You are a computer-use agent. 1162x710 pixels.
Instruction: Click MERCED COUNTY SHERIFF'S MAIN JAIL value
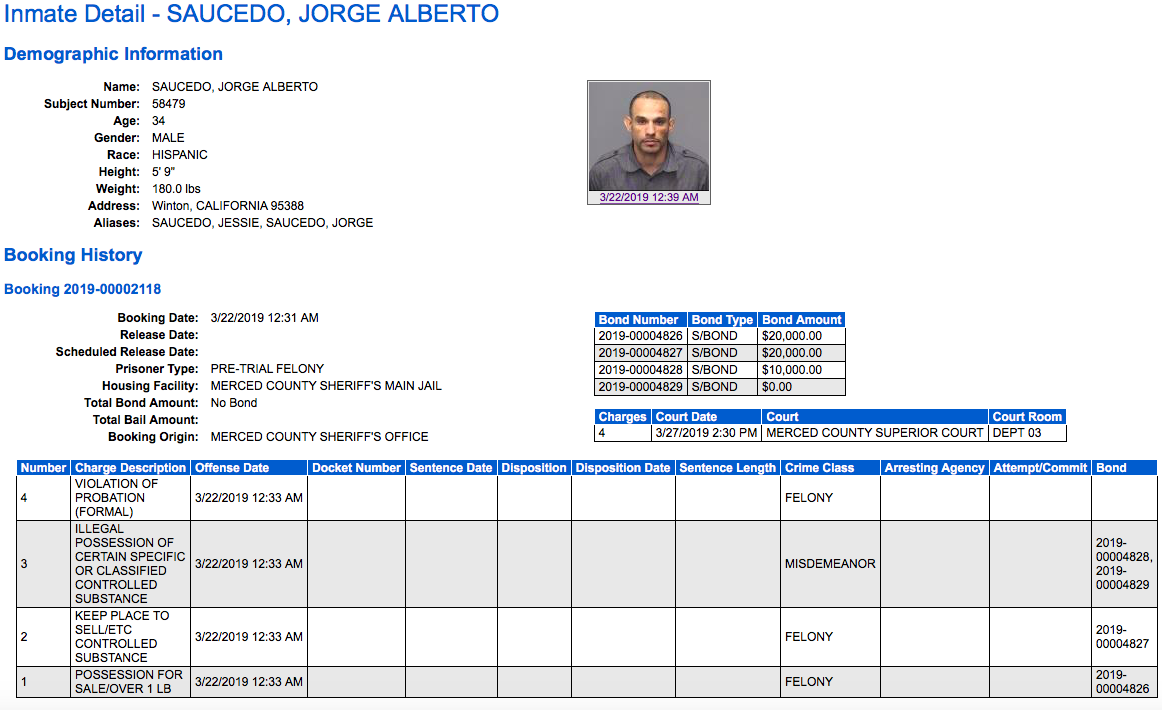[x=325, y=386]
